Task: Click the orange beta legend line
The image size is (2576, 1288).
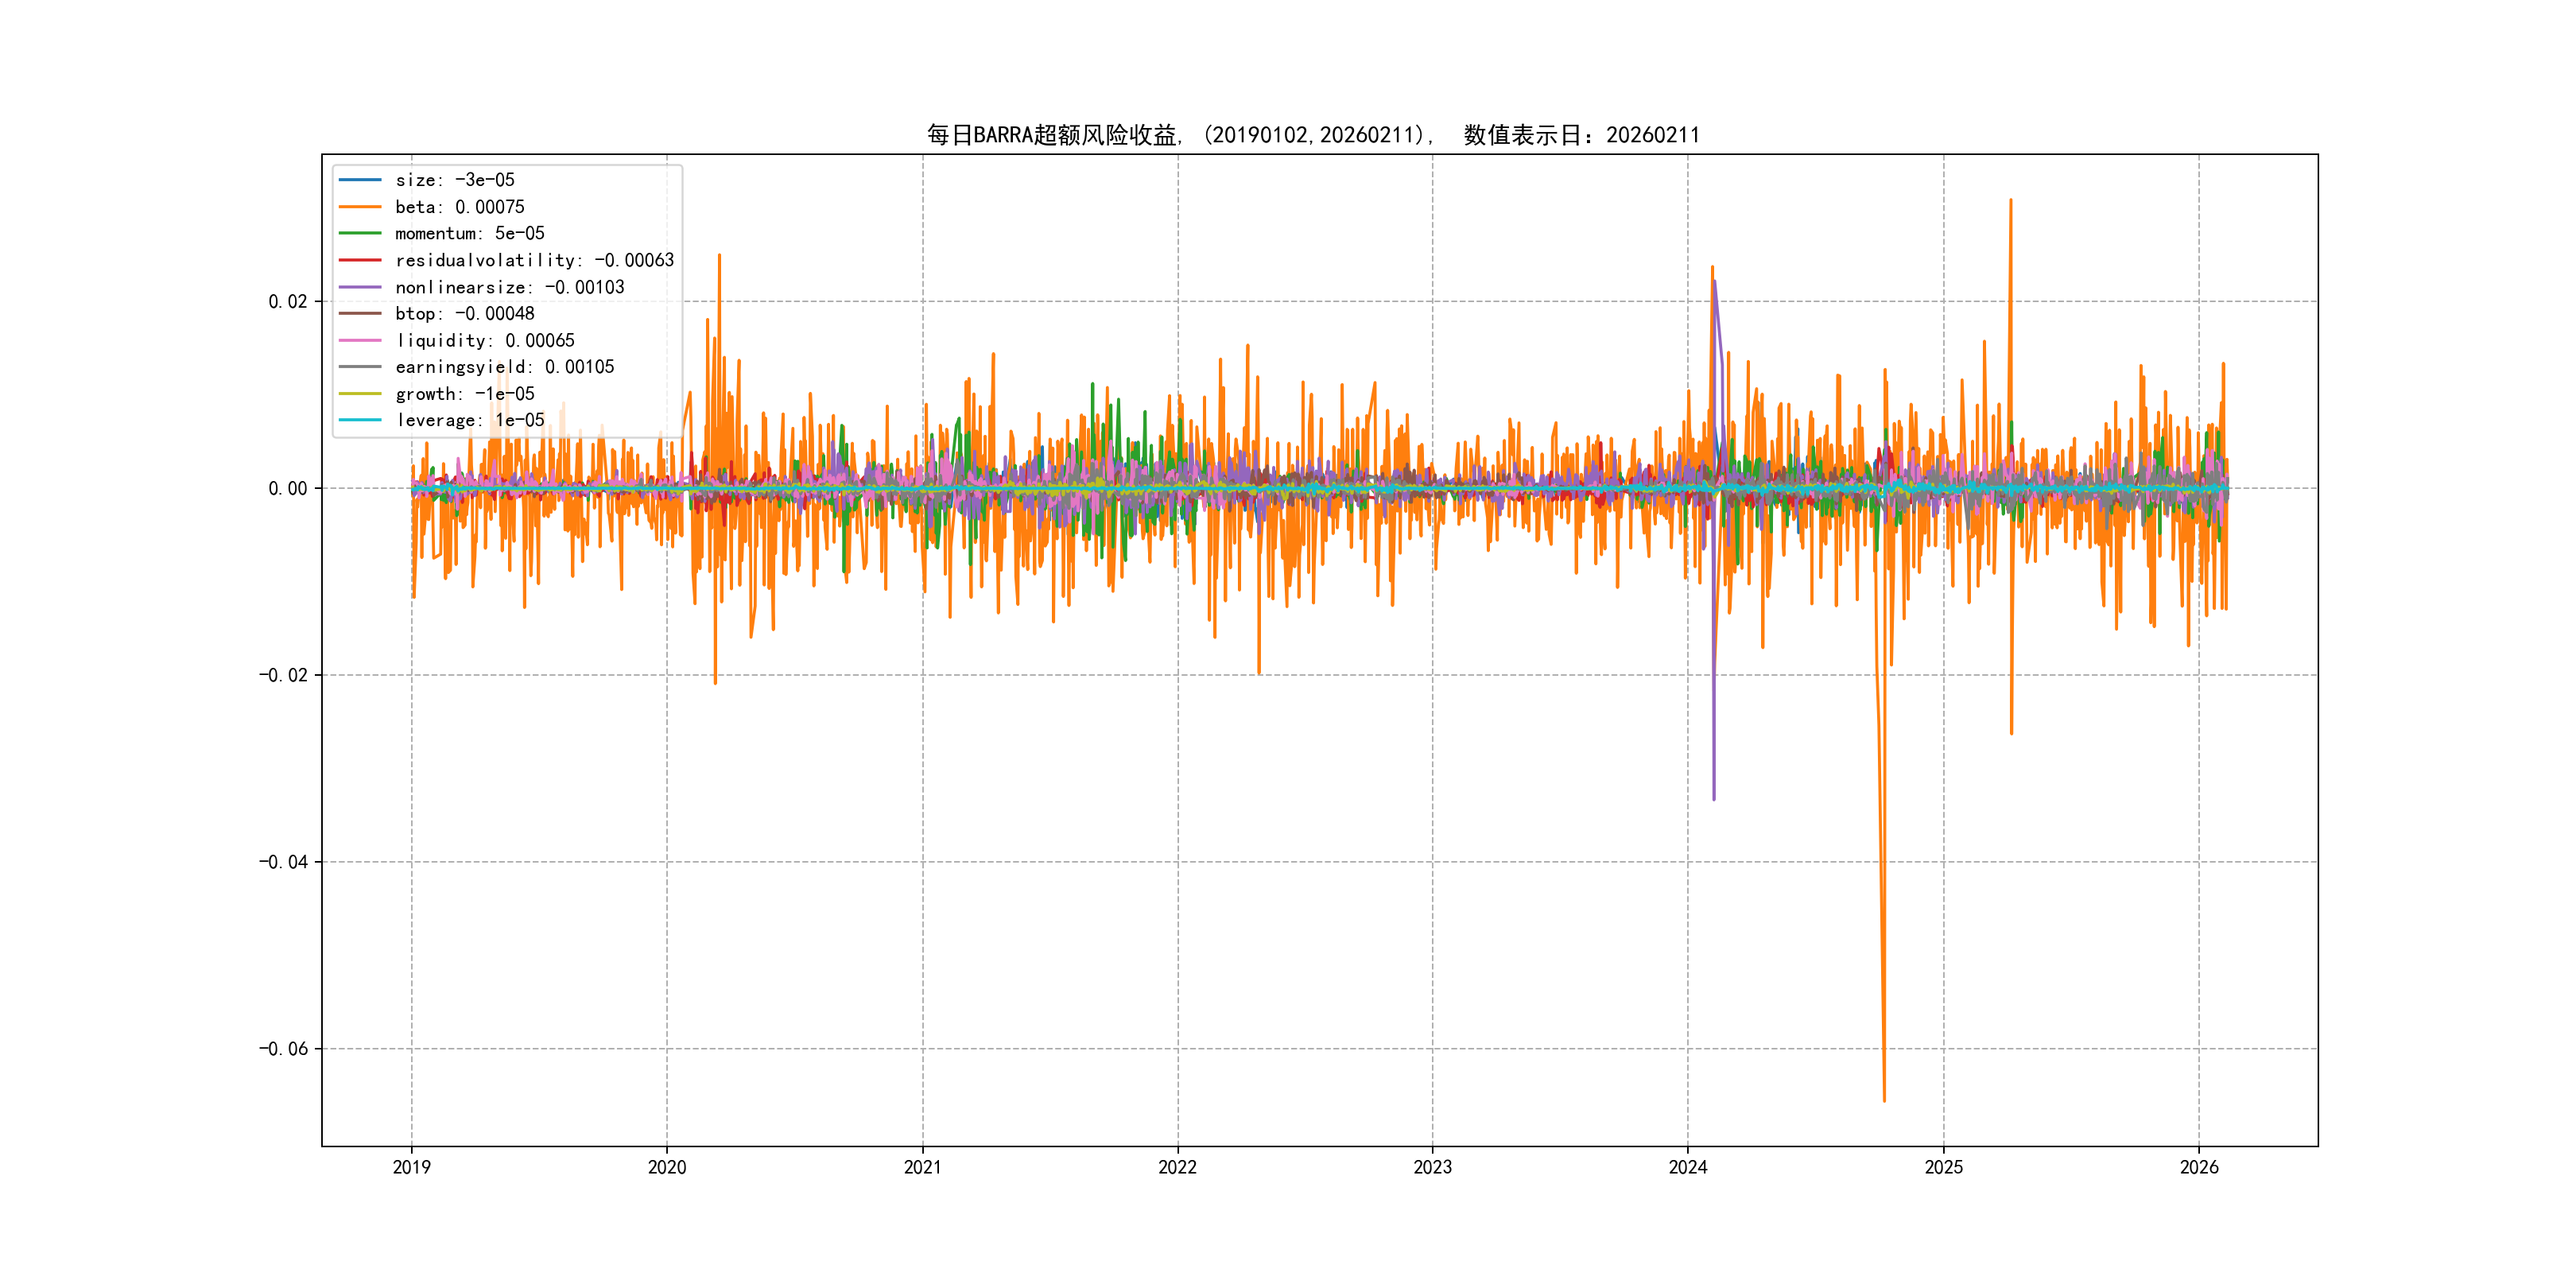Action: tap(360, 207)
